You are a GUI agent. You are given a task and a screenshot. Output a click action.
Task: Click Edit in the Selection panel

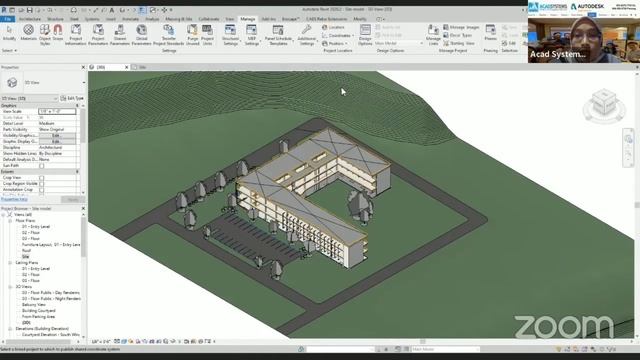(x=509, y=43)
